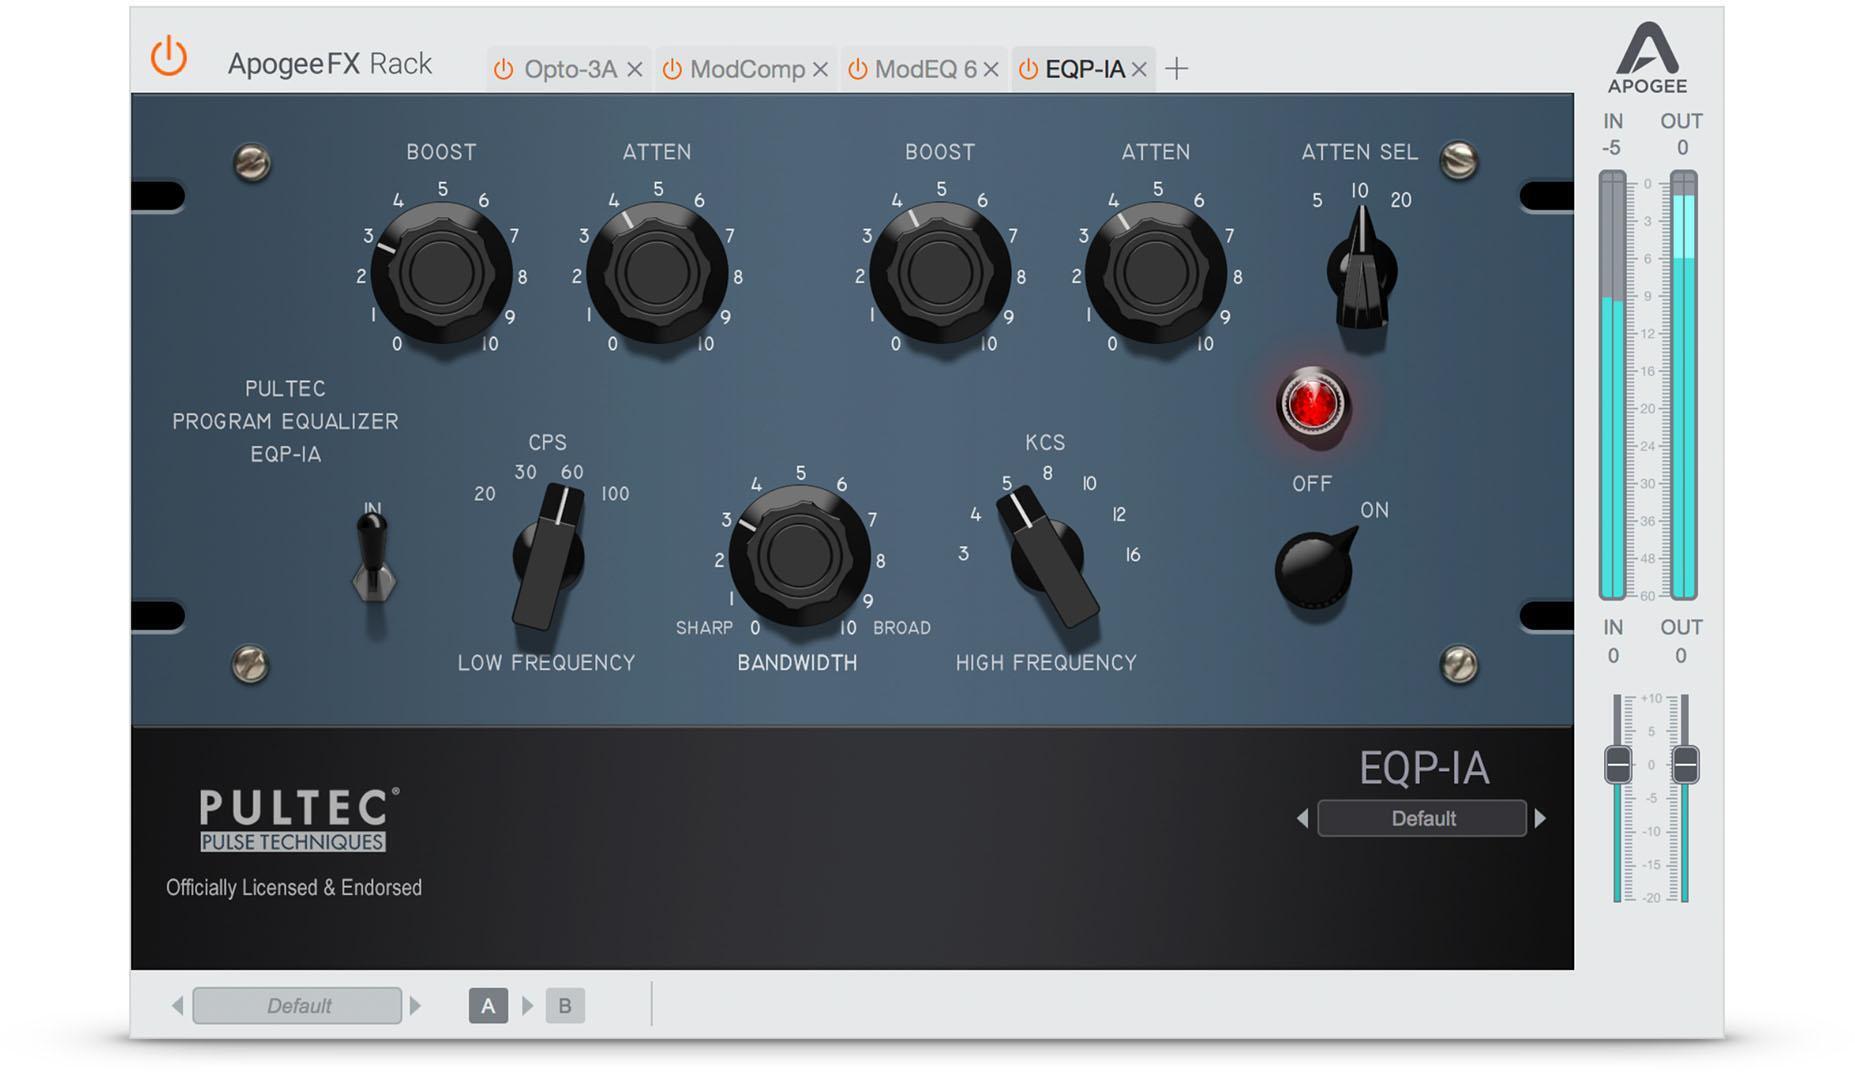This screenshot has width=1855, height=1072.
Task: Click the main FX Rack power icon
Action: (168, 60)
